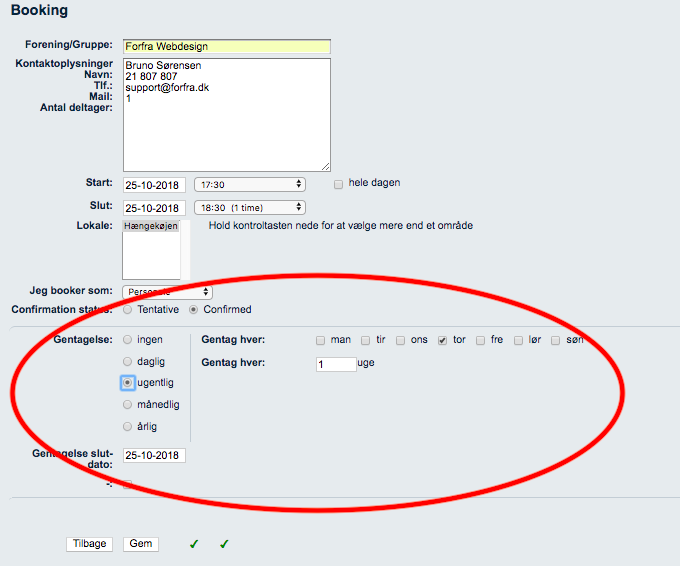Check the 'man' weekday checkbox
Screen dimensions: 680x566
(x=320, y=340)
